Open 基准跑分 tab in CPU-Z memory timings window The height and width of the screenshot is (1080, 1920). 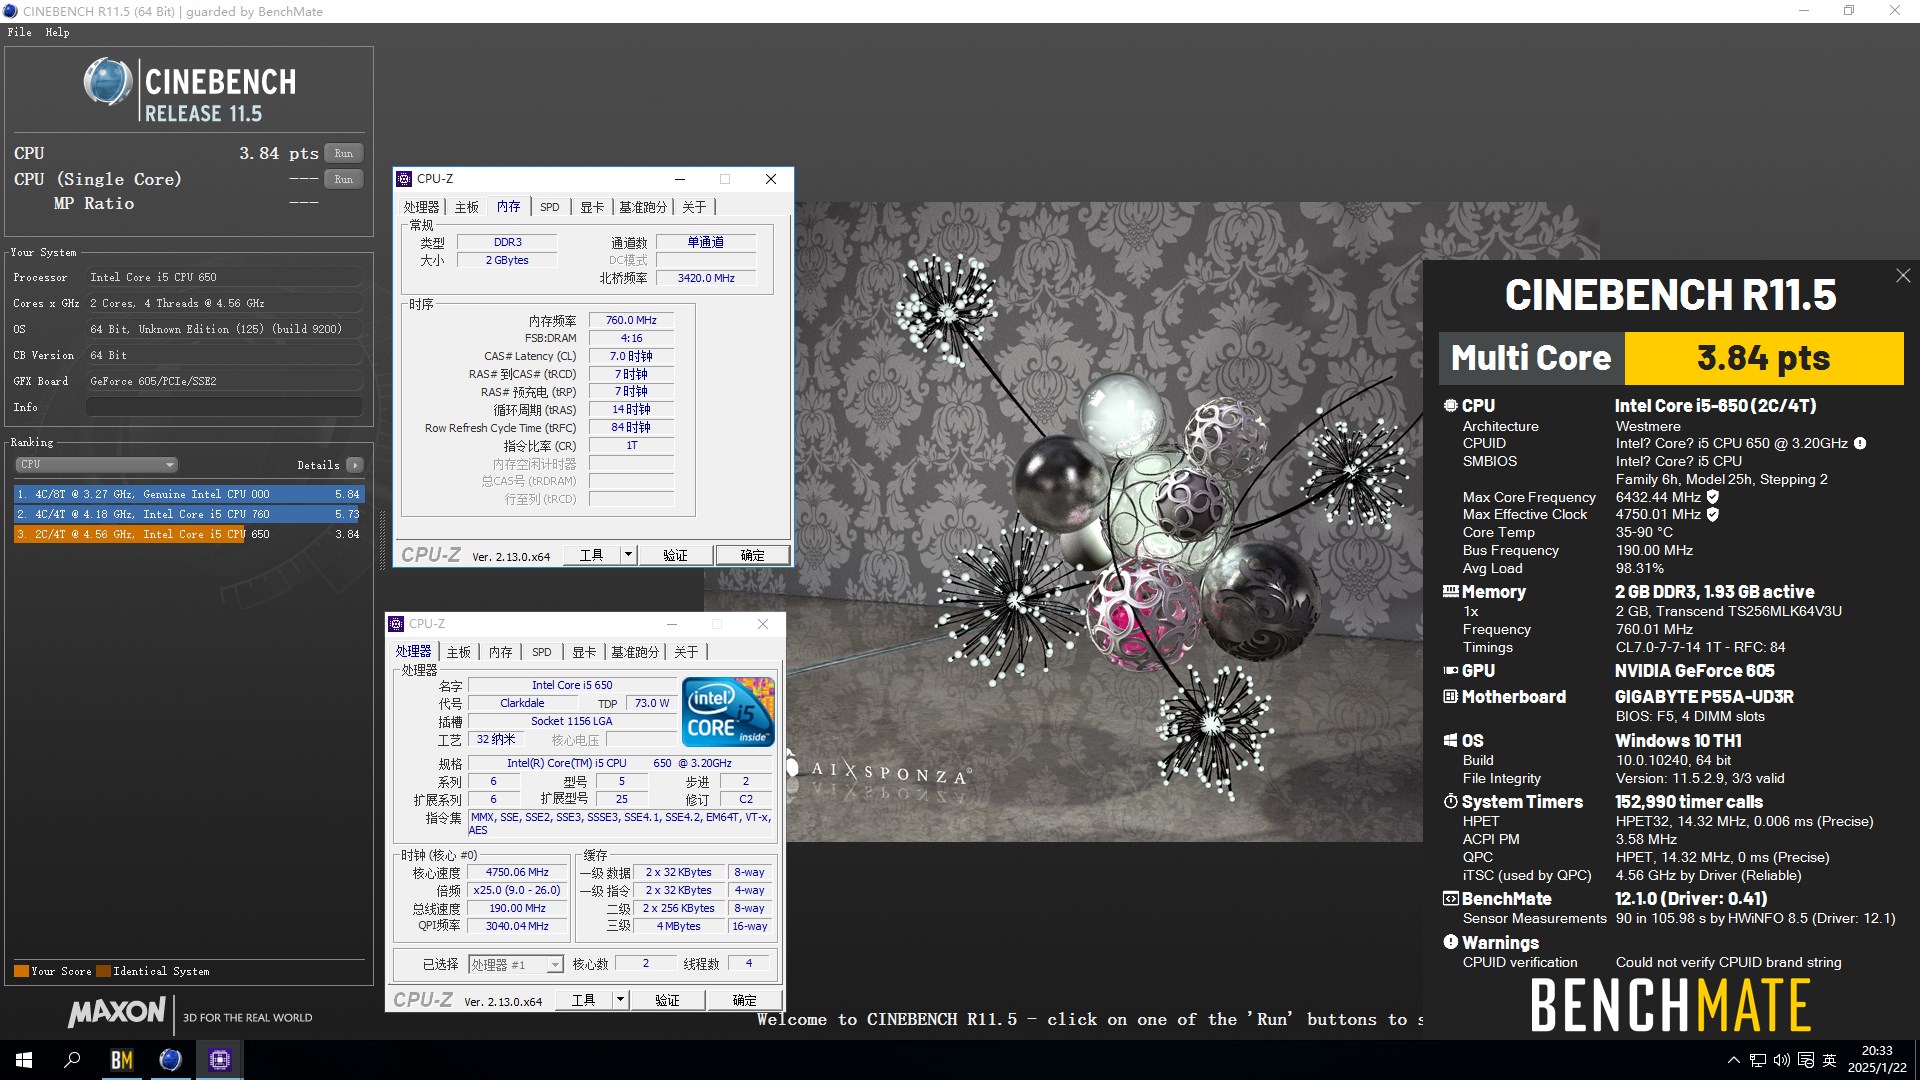click(x=642, y=207)
